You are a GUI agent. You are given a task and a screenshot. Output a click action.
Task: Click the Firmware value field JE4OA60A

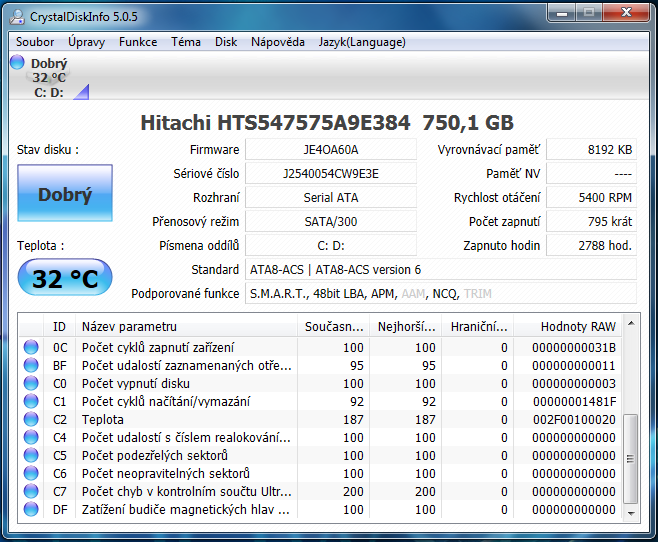click(330, 150)
